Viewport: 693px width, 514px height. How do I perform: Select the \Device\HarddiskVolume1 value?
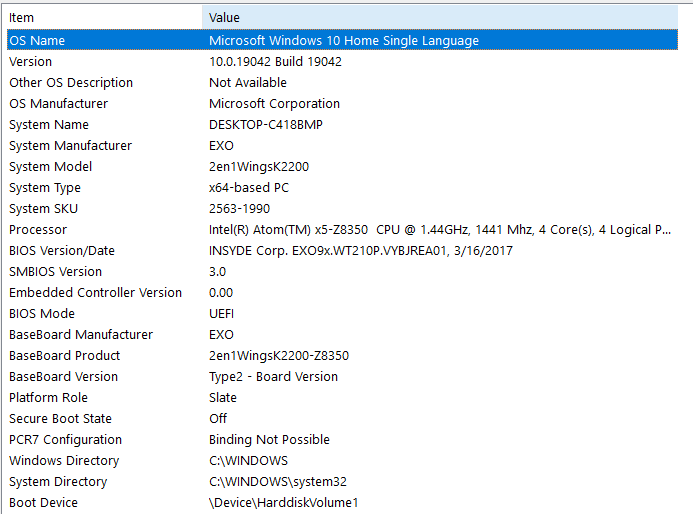point(283,503)
